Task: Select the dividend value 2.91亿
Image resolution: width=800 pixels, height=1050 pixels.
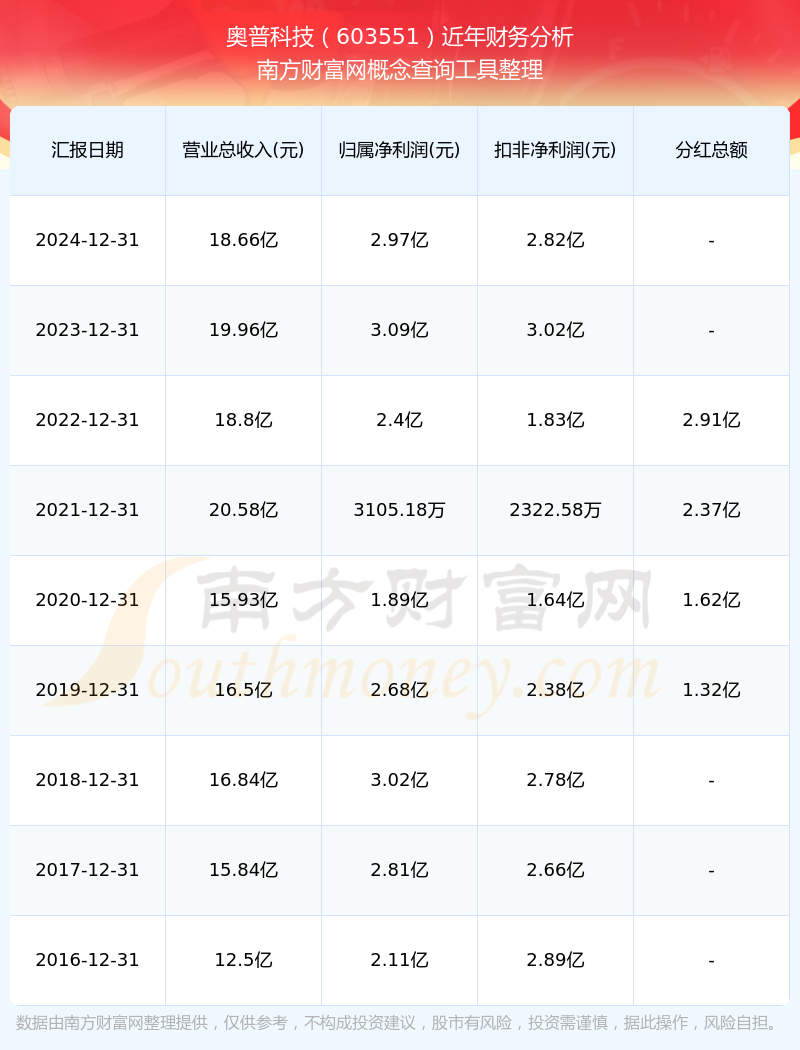Action: tap(711, 420)
